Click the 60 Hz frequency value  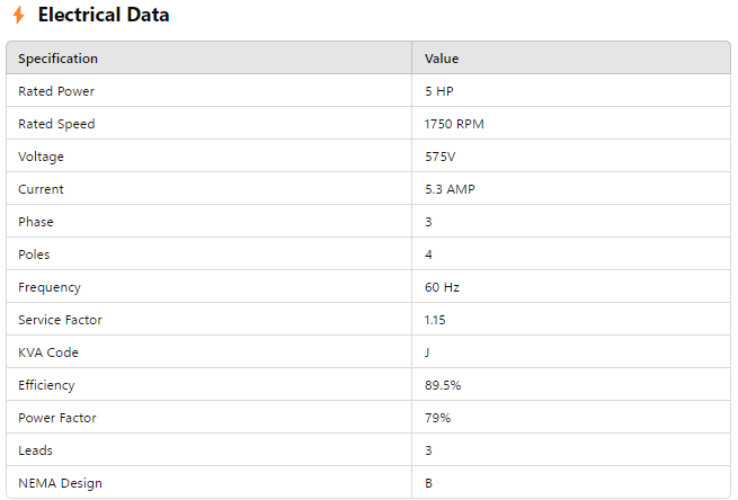442,287
